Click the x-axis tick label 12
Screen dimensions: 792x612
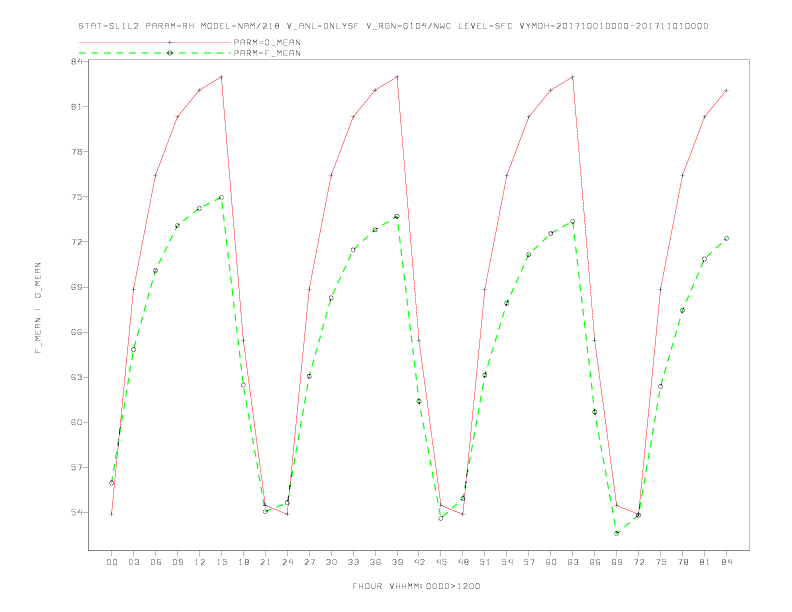tap(200, 562)
